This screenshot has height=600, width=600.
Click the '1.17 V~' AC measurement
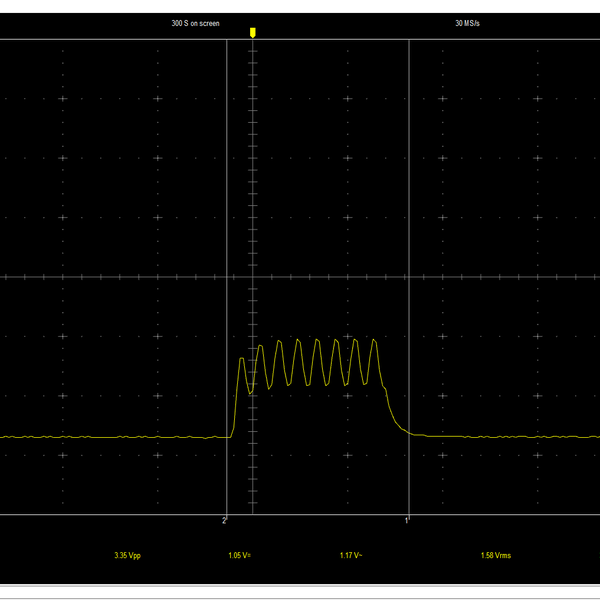click(x=351, y=555)
